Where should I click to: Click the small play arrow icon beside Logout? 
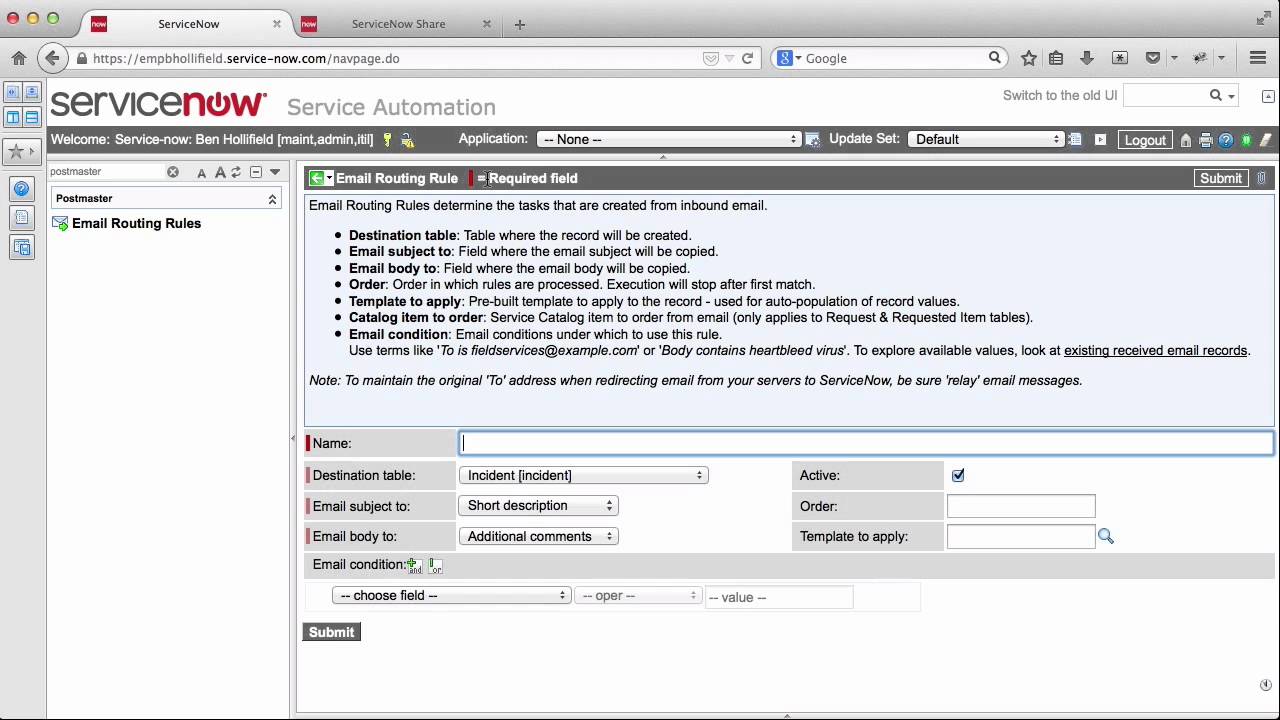(x=1100, y=140)
